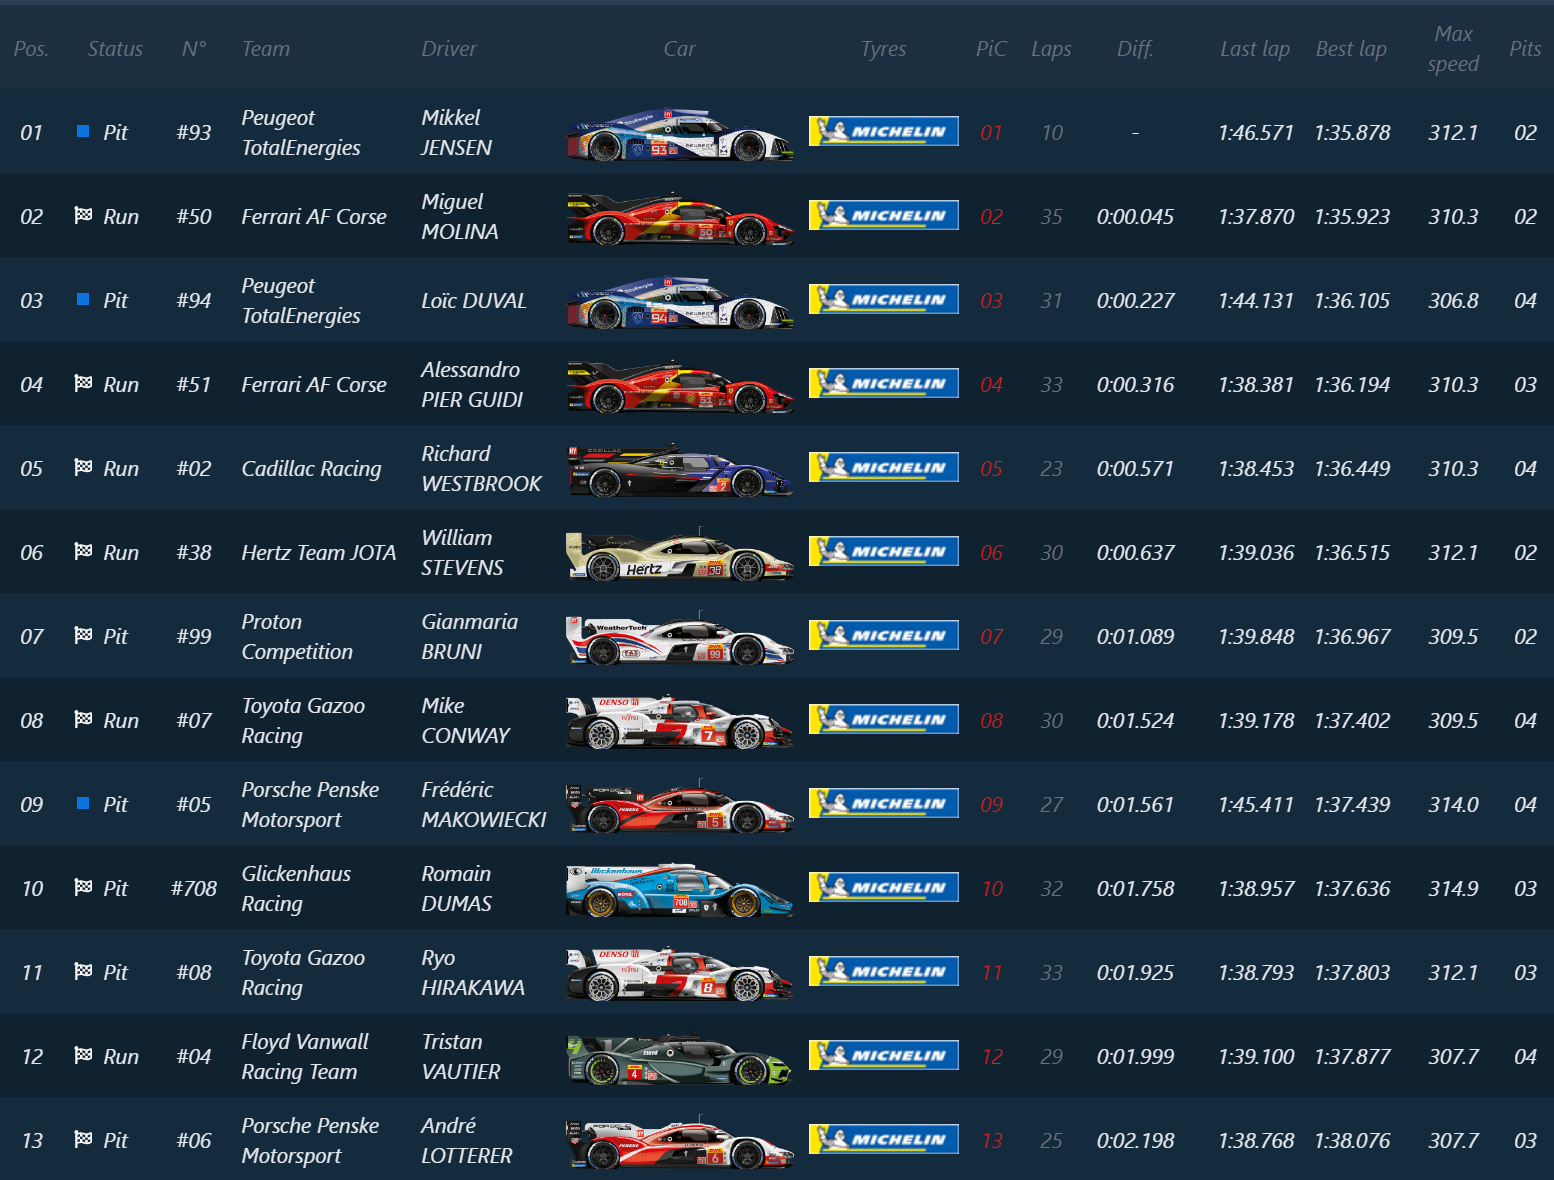Click the #99 Proton car image
The height and width of the screenshot is (1180, 1554).
click(680, 639)
